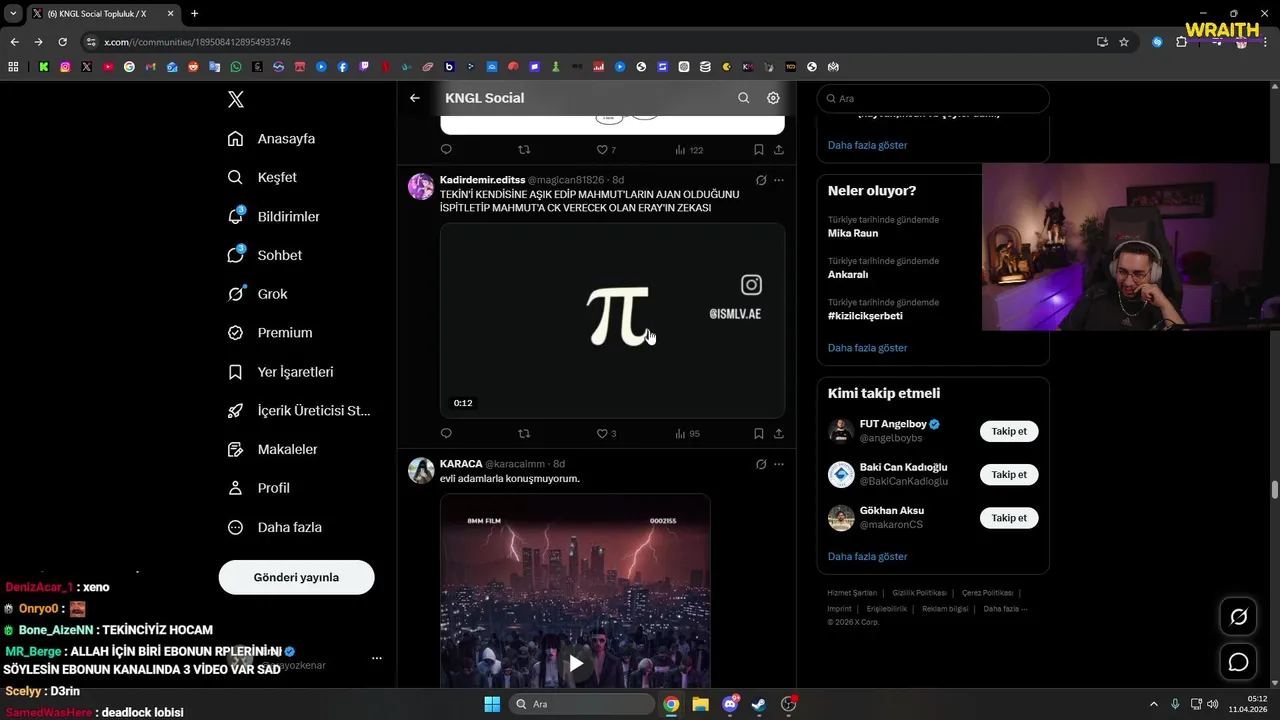Open floating Grok button at bottom right
This screenshot has height=720, width=1280.
click(x=1239, y=617)
